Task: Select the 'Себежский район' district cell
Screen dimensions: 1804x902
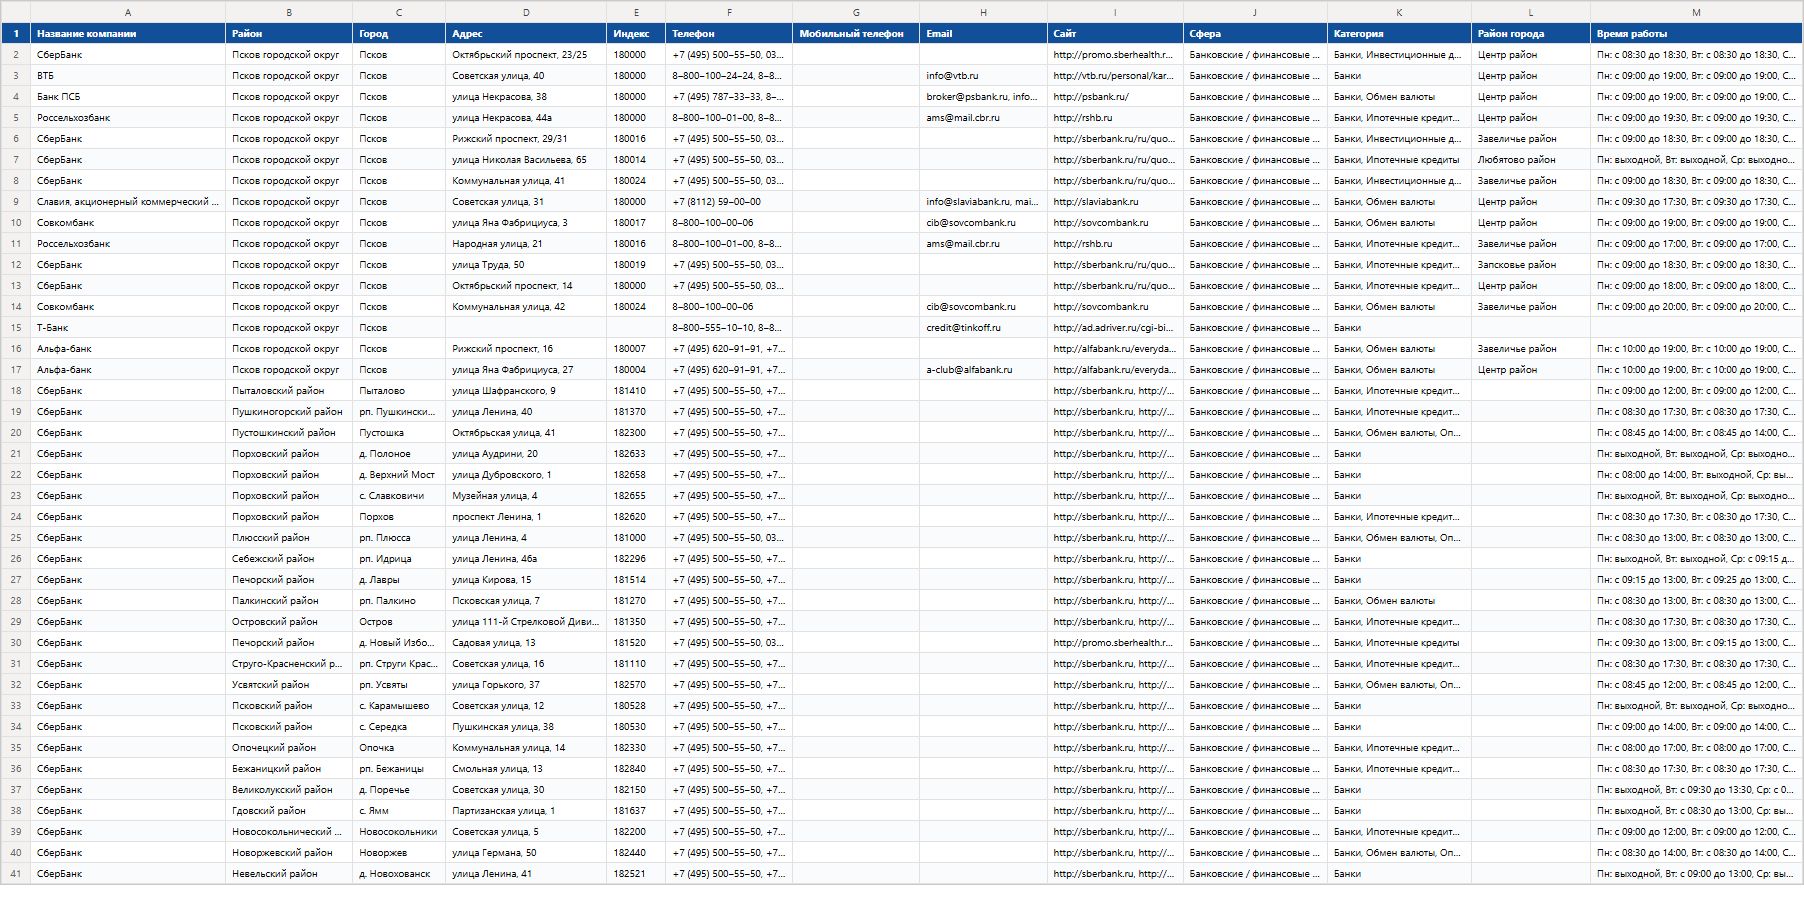Action: tap(289, 559)
